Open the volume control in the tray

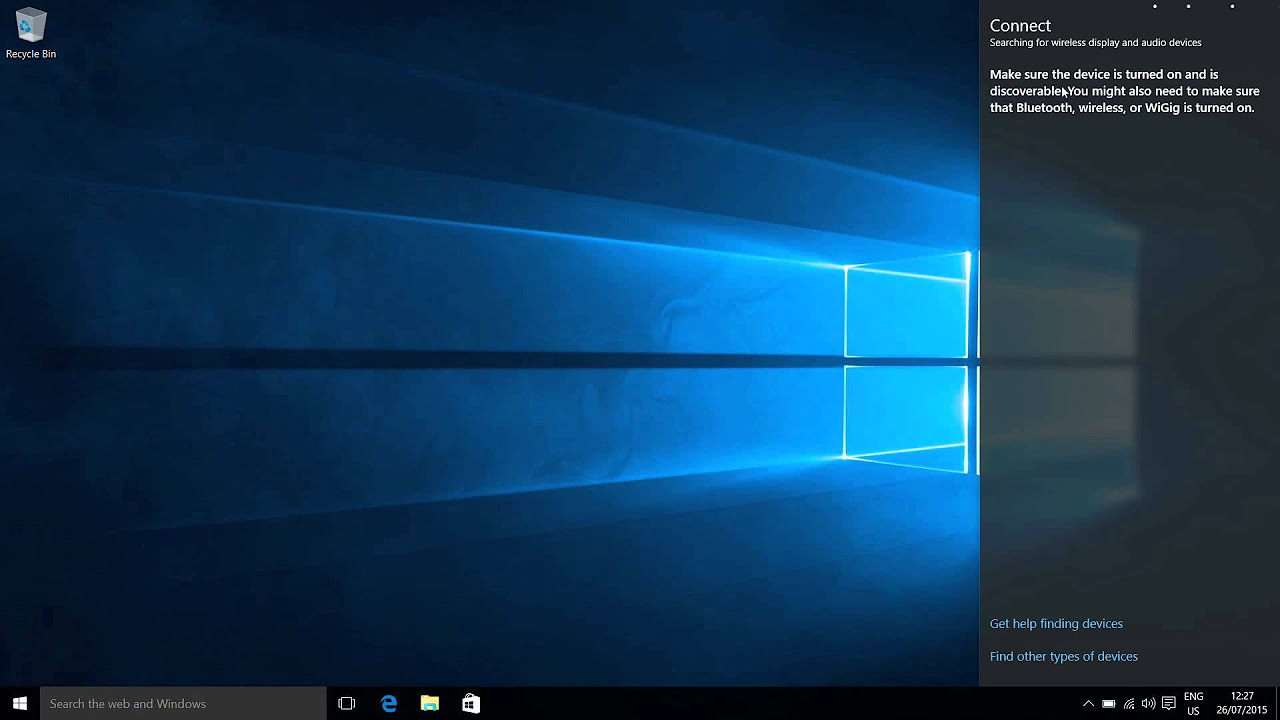click(x=1148, y=704)
